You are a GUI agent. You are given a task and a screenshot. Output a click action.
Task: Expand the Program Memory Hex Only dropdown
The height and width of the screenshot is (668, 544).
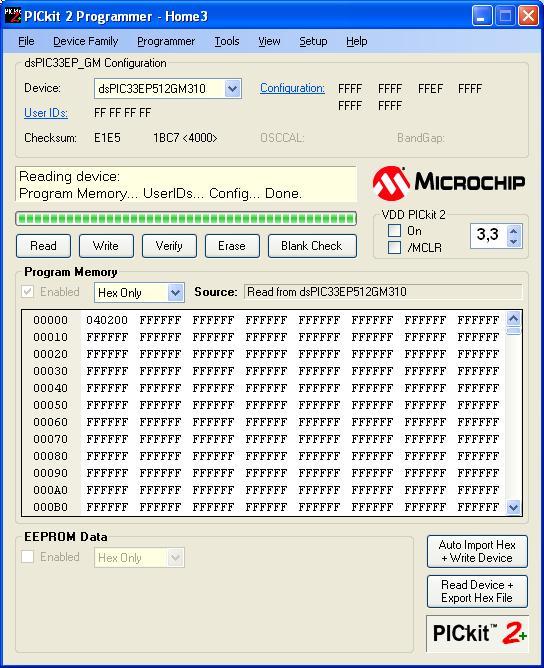(x=175, y=293)
